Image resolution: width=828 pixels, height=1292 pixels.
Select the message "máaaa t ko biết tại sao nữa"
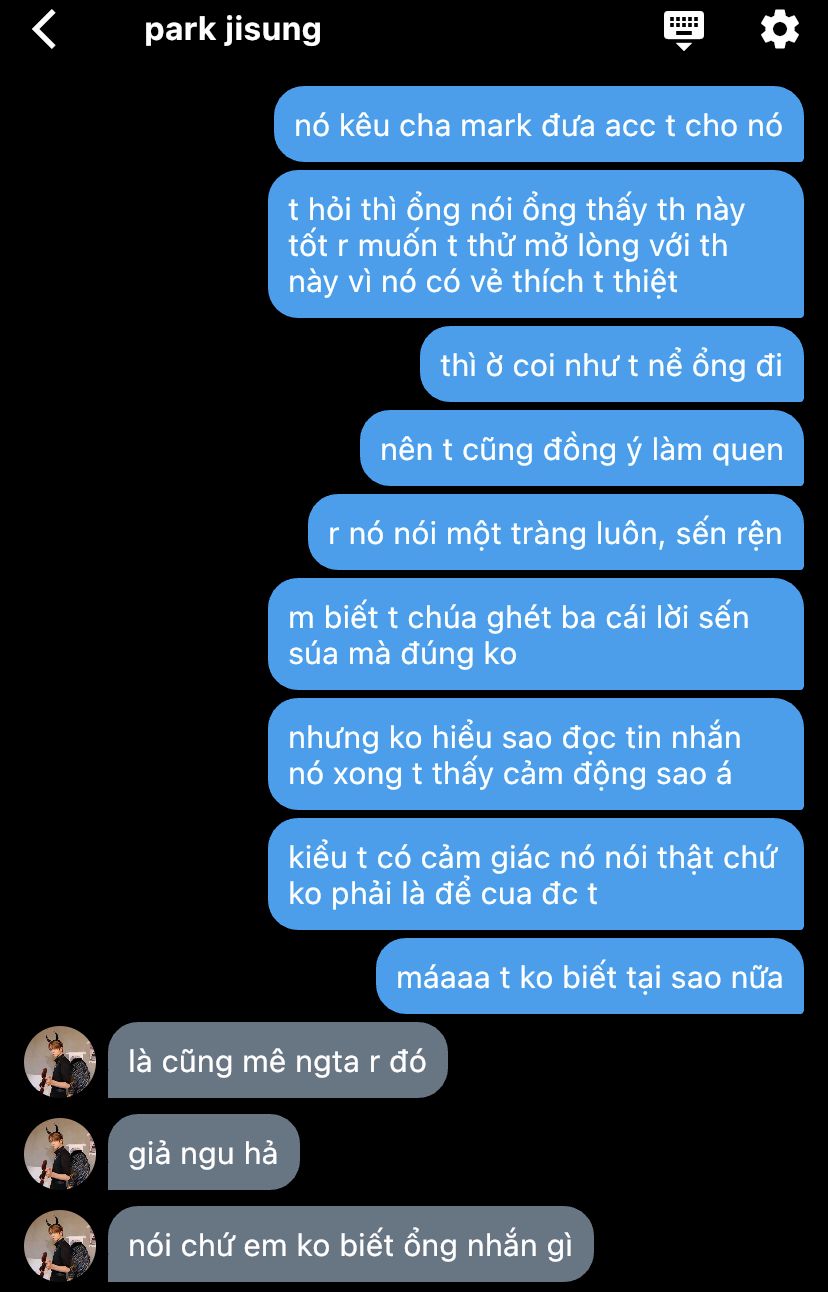pyautogui.click(x=590, y=976)
